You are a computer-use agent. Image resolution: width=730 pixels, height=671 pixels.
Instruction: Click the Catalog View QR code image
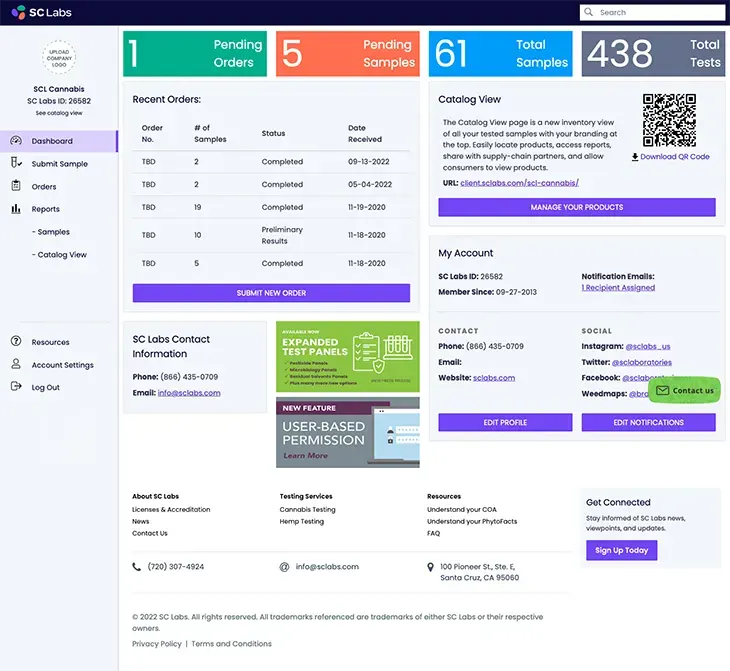click(669, 120)
